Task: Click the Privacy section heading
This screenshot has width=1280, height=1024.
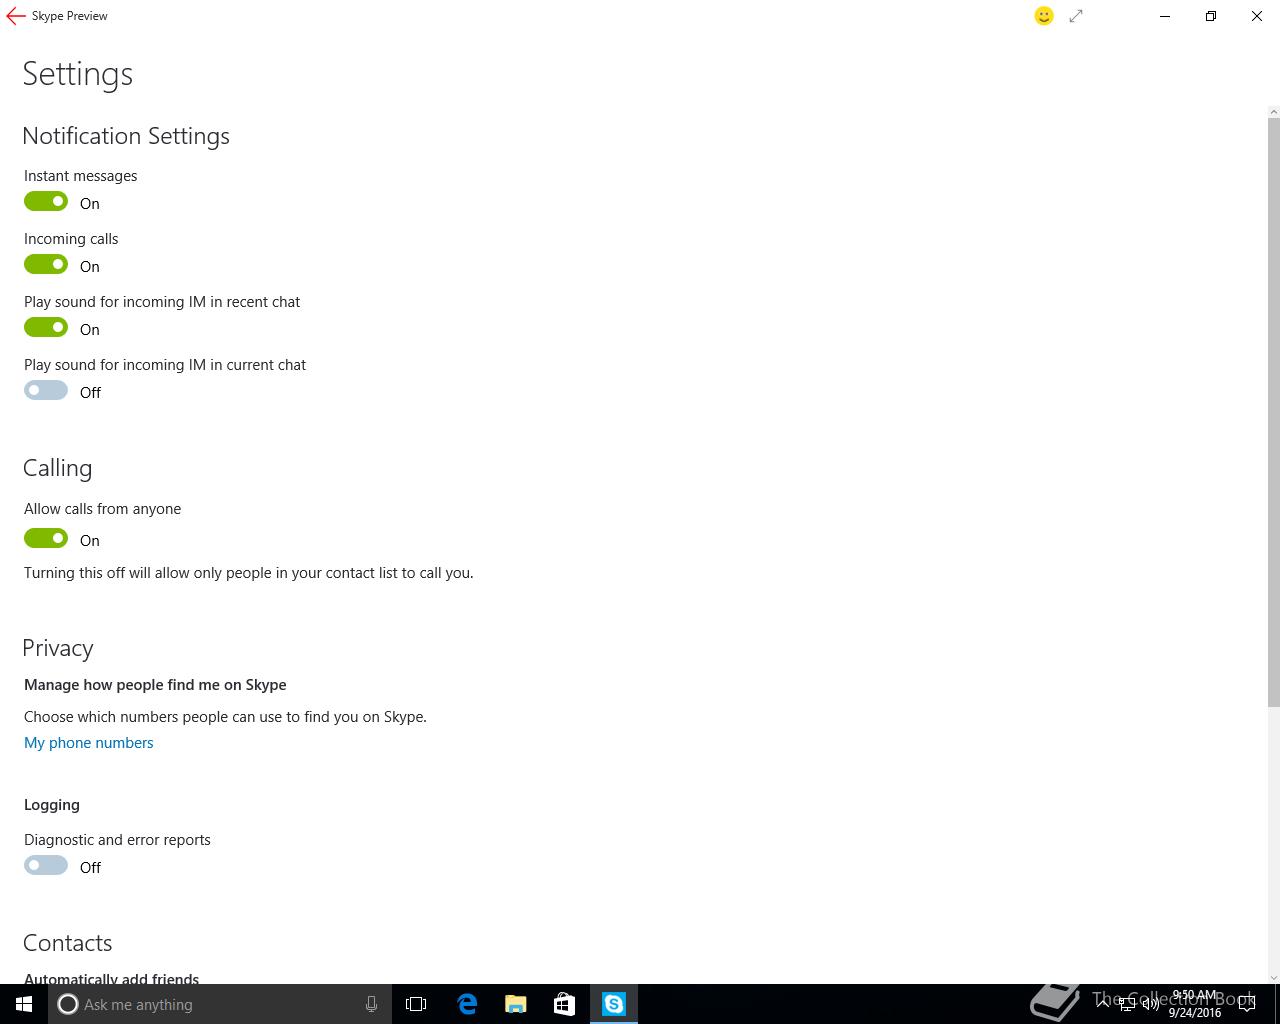Action: pyautogui.click(x=58, y=648)
